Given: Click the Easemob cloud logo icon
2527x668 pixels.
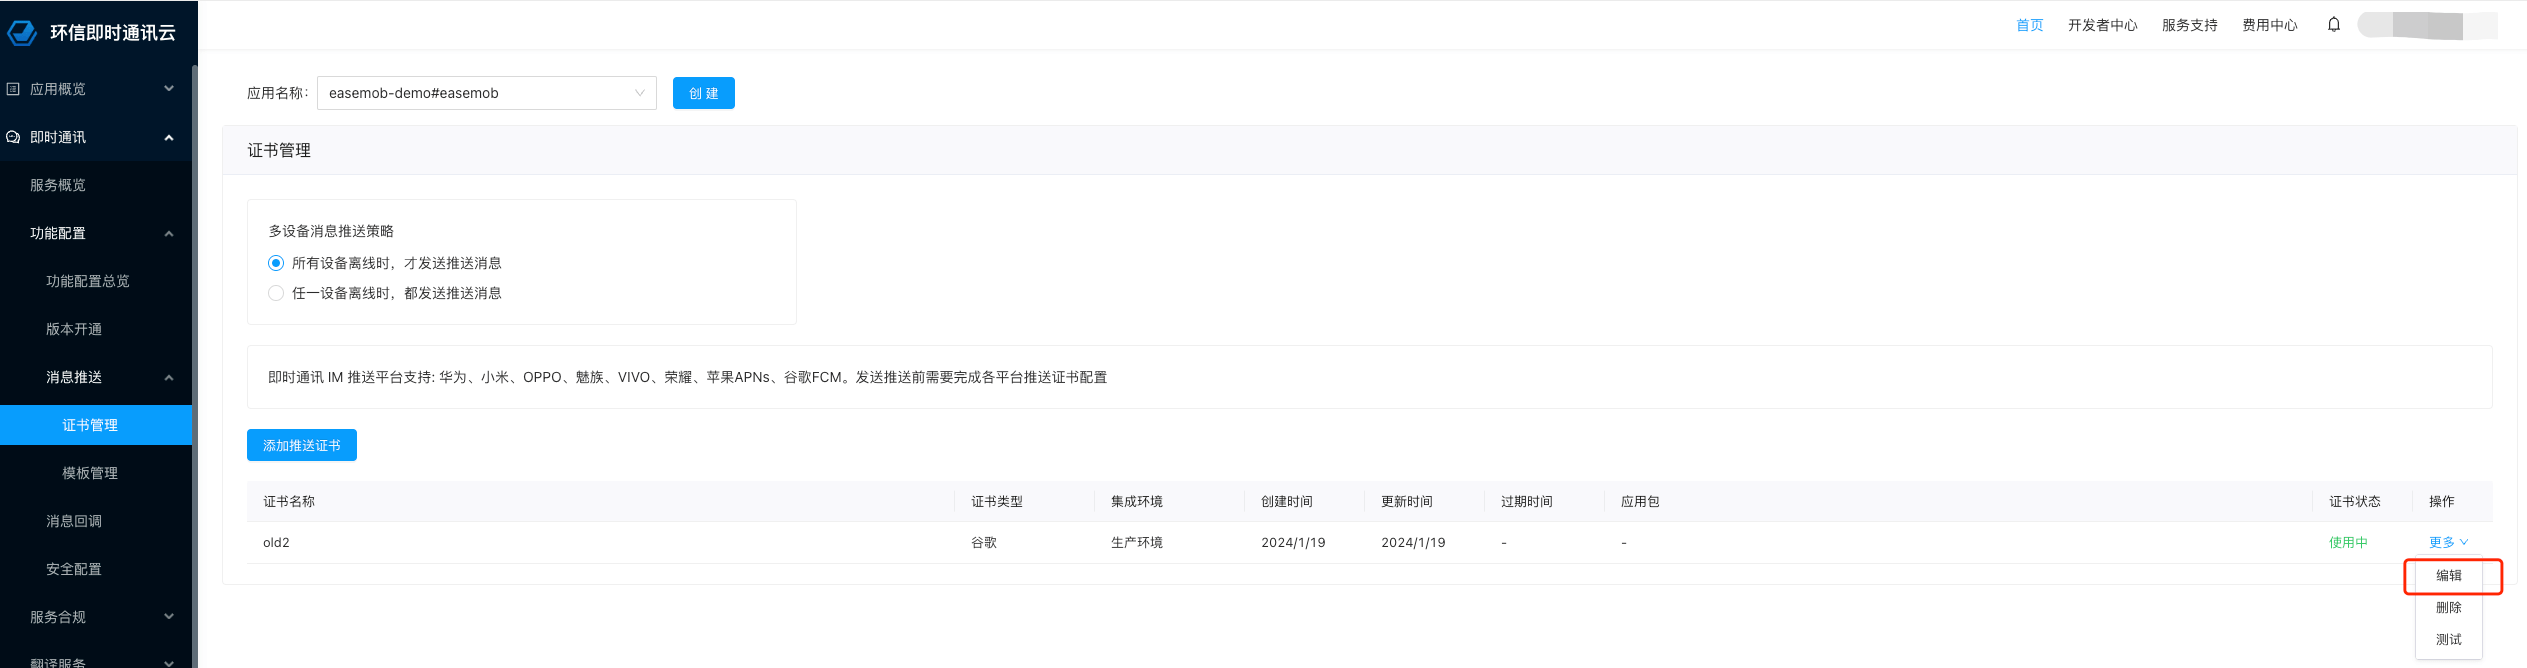Looking at the screenshot, I should coord(22,33).
